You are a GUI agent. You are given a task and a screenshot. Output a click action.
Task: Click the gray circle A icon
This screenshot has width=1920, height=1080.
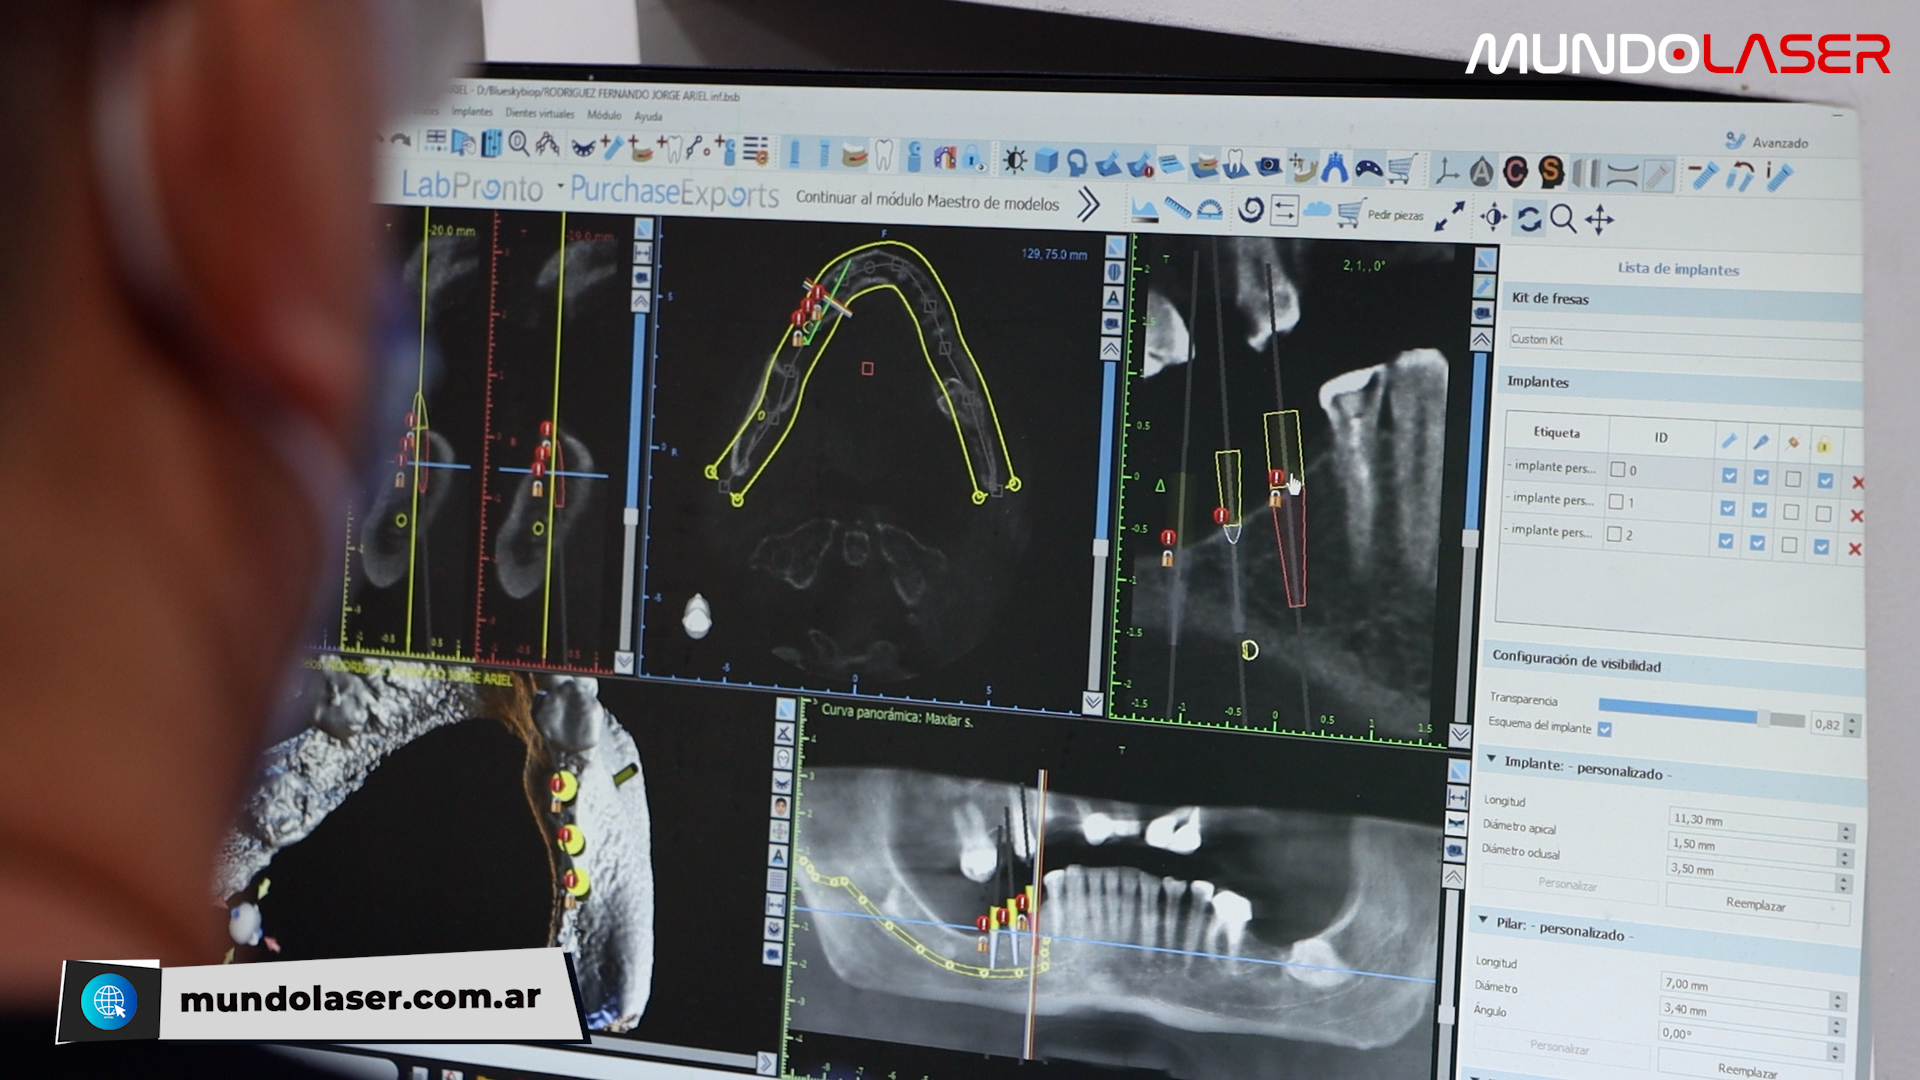click(x=1482, y=173)
